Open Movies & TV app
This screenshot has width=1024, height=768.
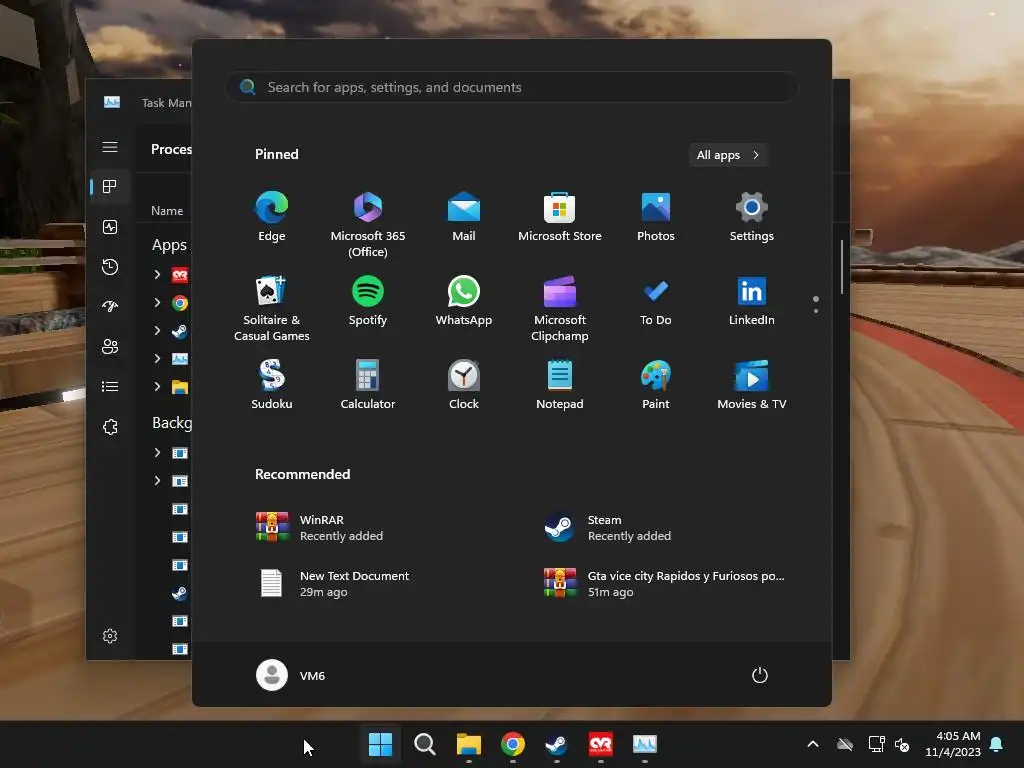tap(752, 385)
